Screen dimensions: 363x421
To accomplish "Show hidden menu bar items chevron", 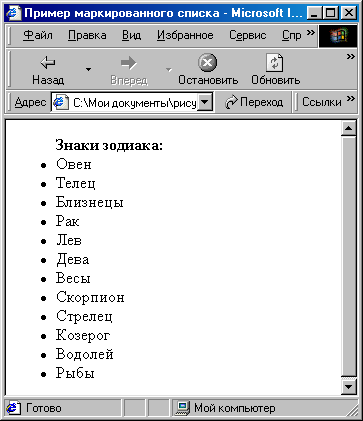I will [311, 32].
